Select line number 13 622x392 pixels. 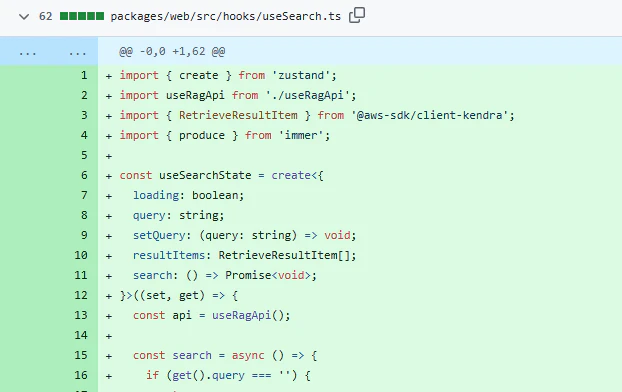pyautogui.click(x=81, y=315)
